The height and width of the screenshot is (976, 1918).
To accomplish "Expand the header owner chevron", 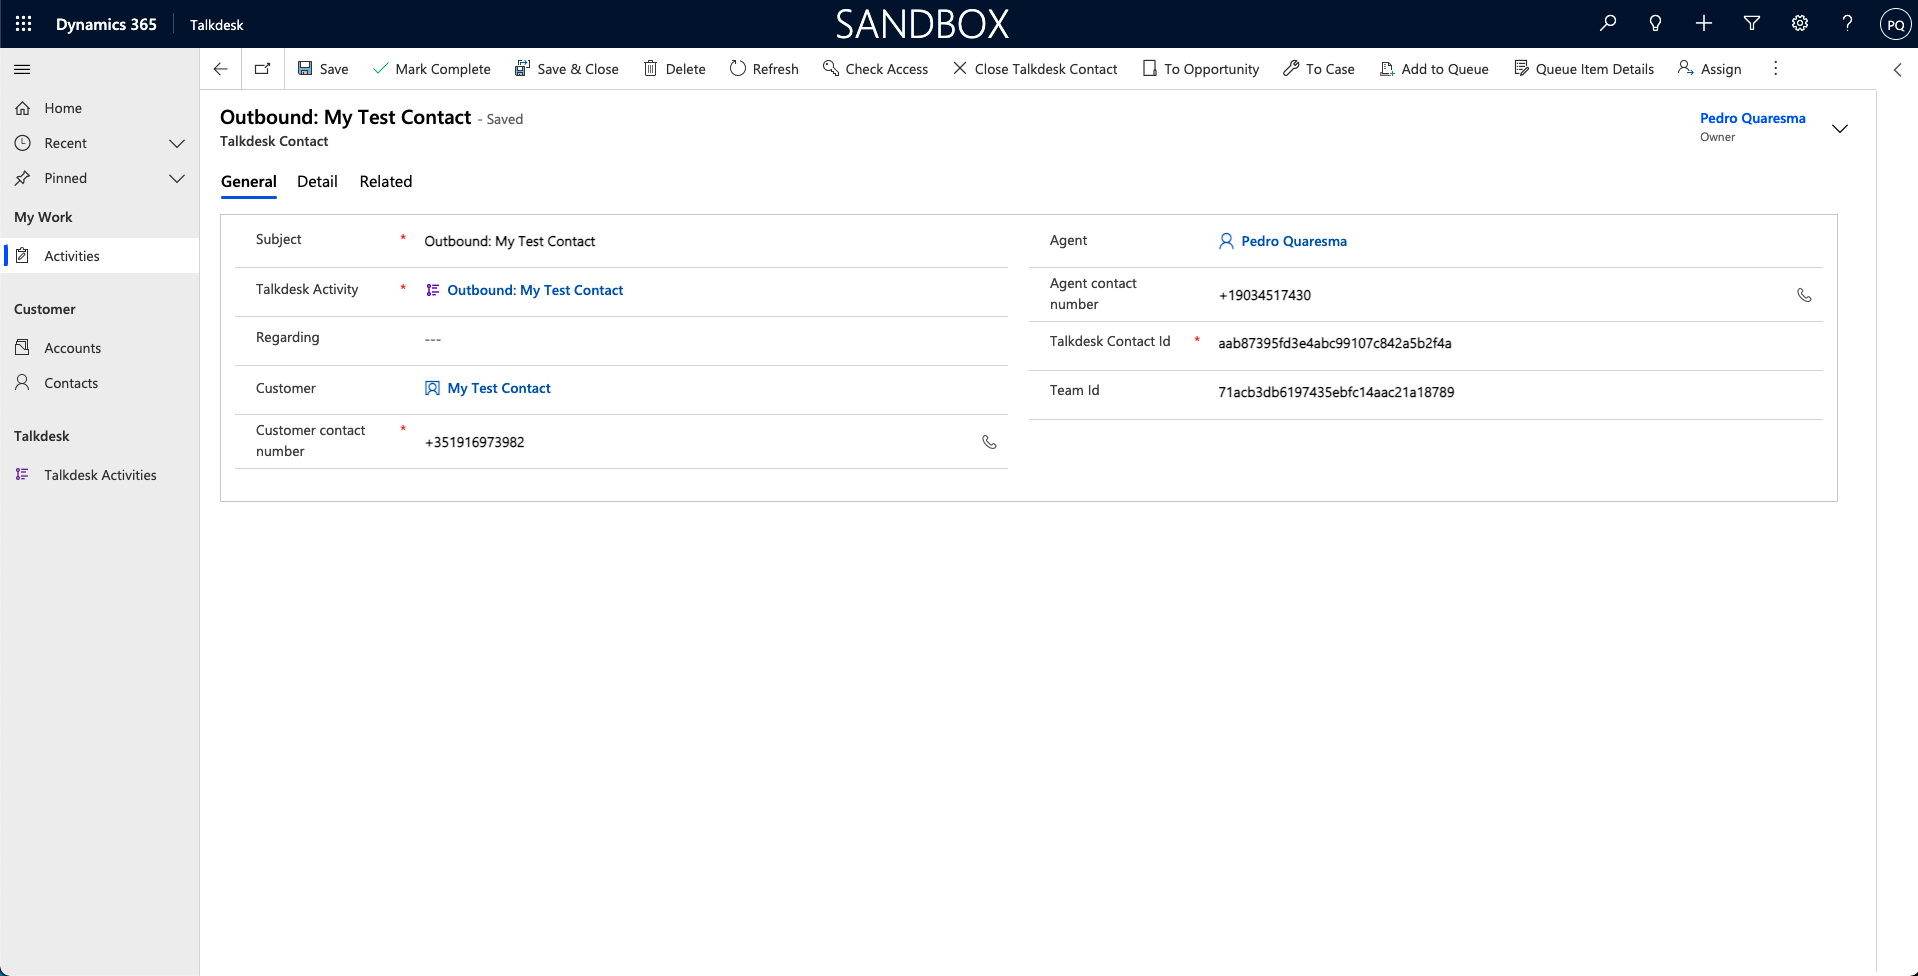I will click(1840, 128).
